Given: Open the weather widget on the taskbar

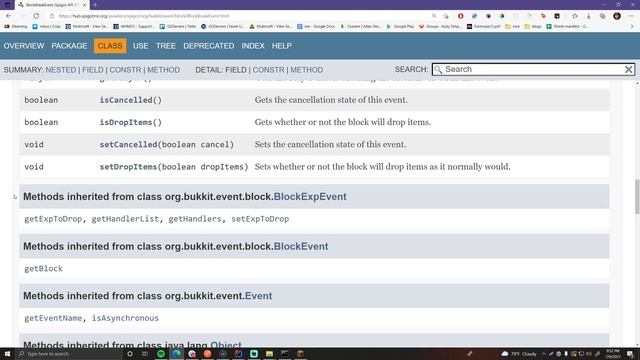Looking at the screenshot, I should (x=519, y=353).
